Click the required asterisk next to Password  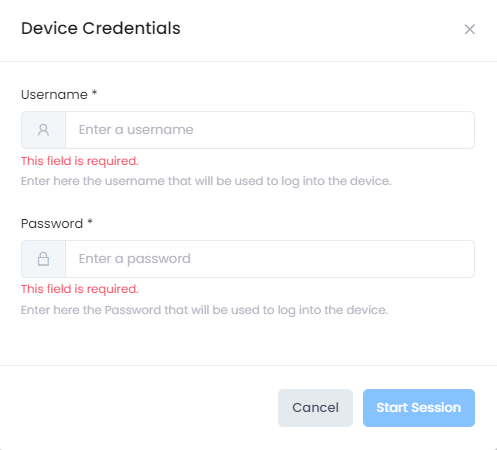coord(90,221)
